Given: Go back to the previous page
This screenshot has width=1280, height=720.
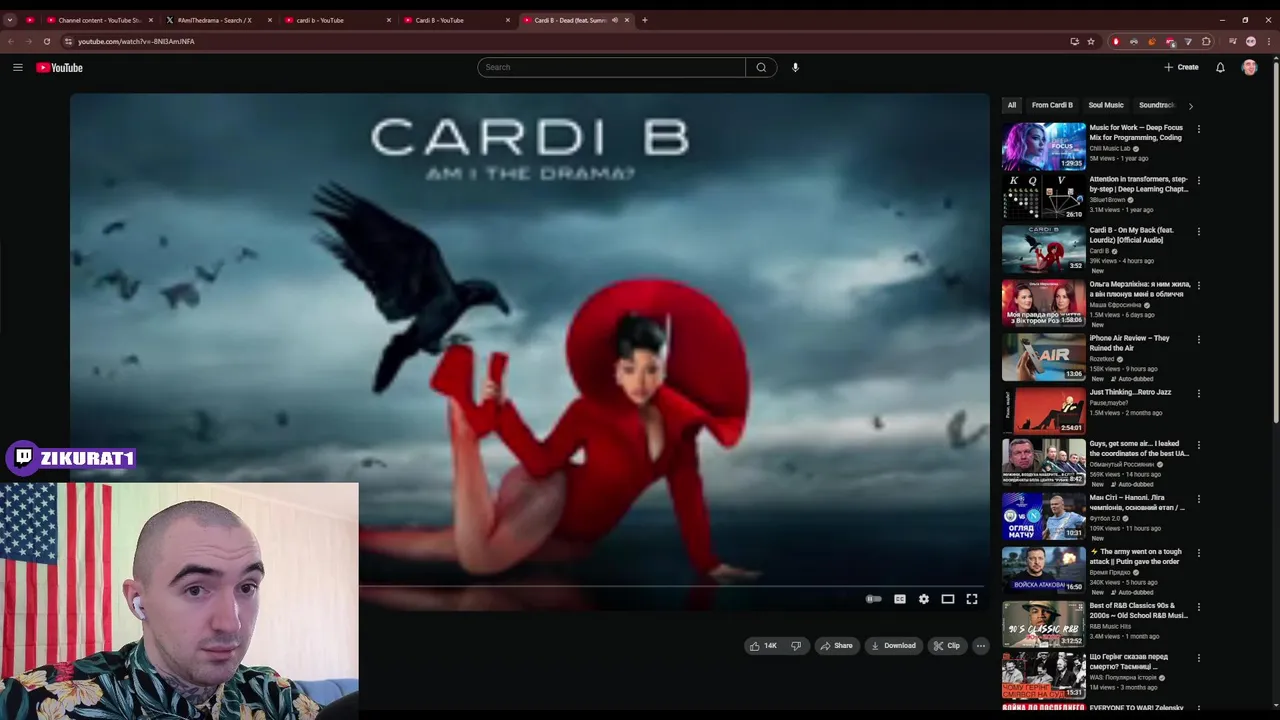Looking at the screenshot, I should pyautogui.click(x=11, y=41).
